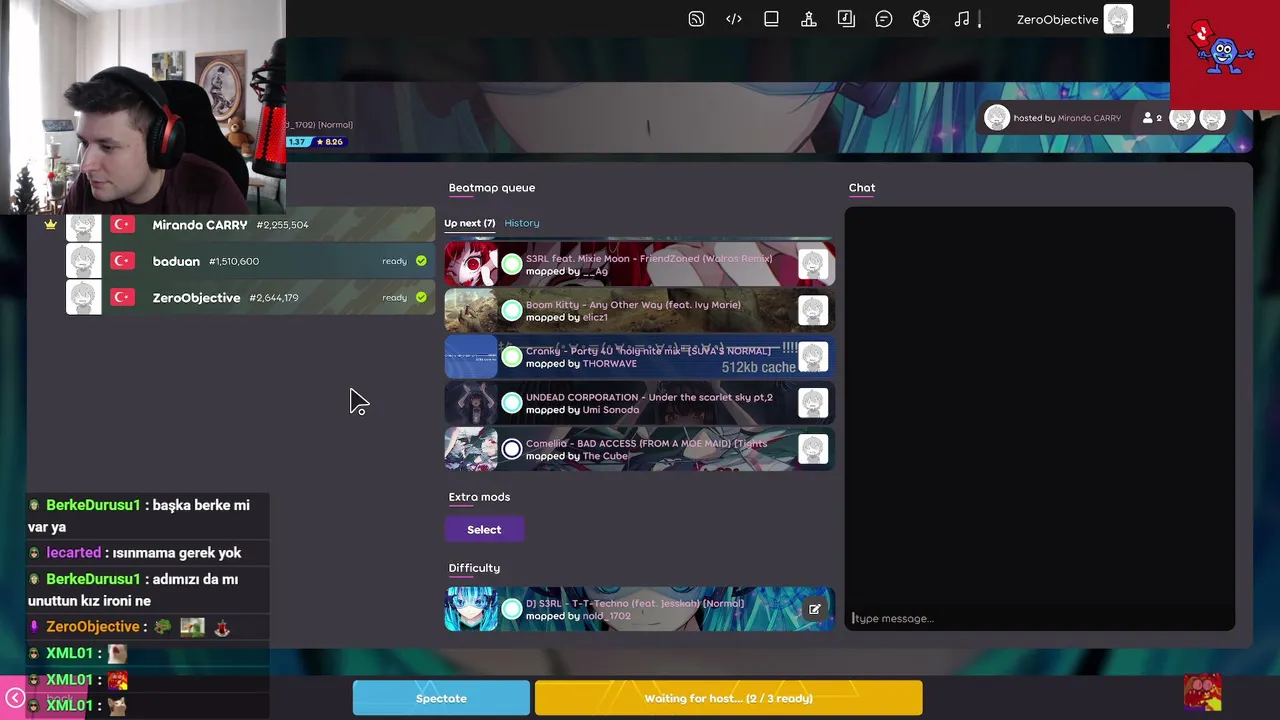1280x720 pixels.
Task: Click the difficulty icon on UNDEAD CORPORATION
Action: tap(512, 403)
